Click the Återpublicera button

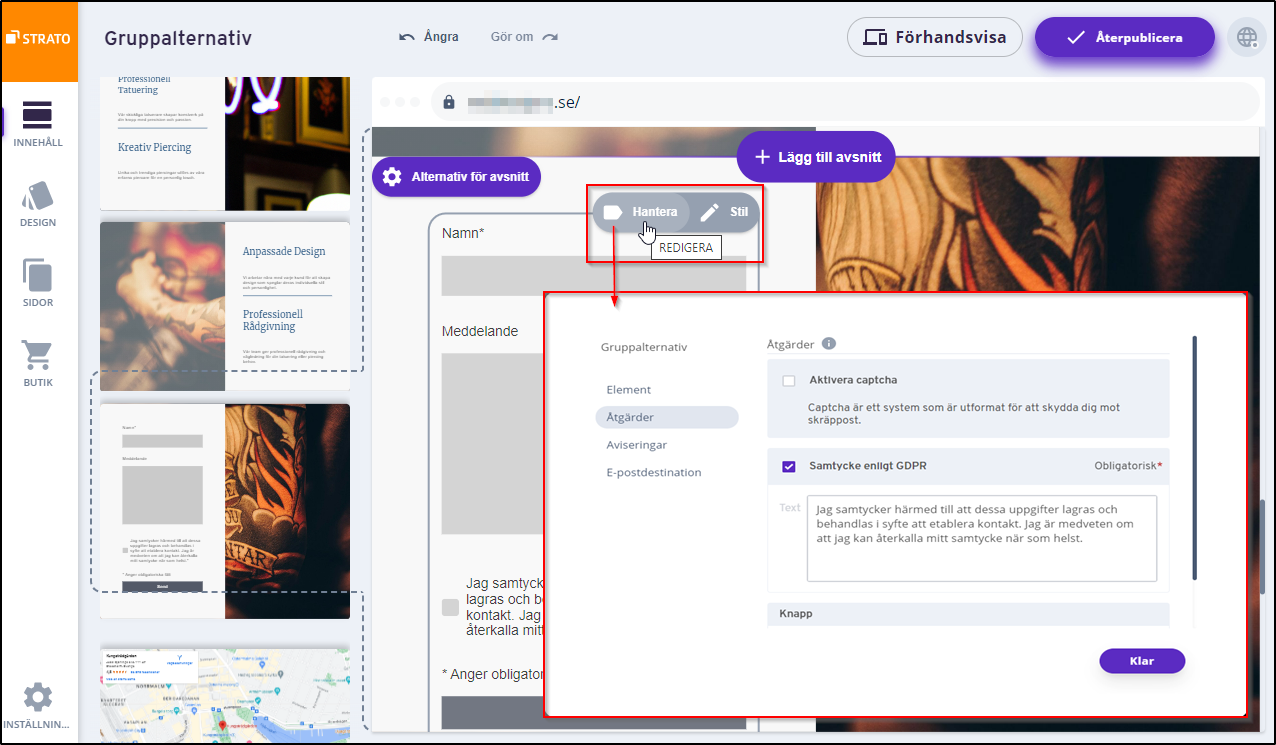[1124, 38]
